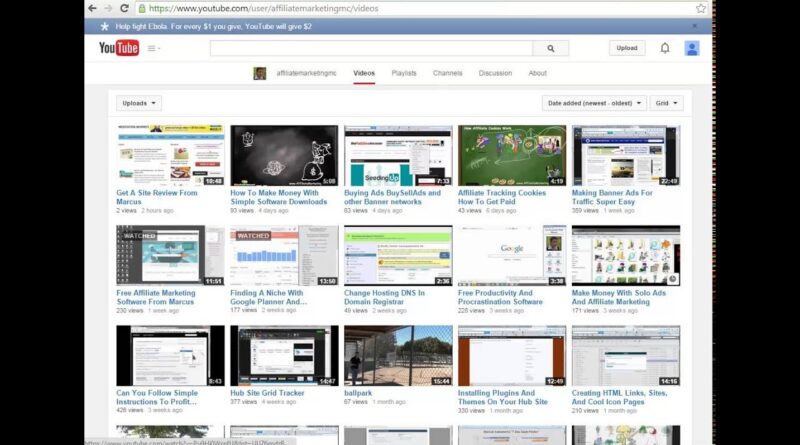Image resolution: width=800 pixels, height=445 pixels.
Task: Click into the YouTube search field
Action: click(370, 48)
